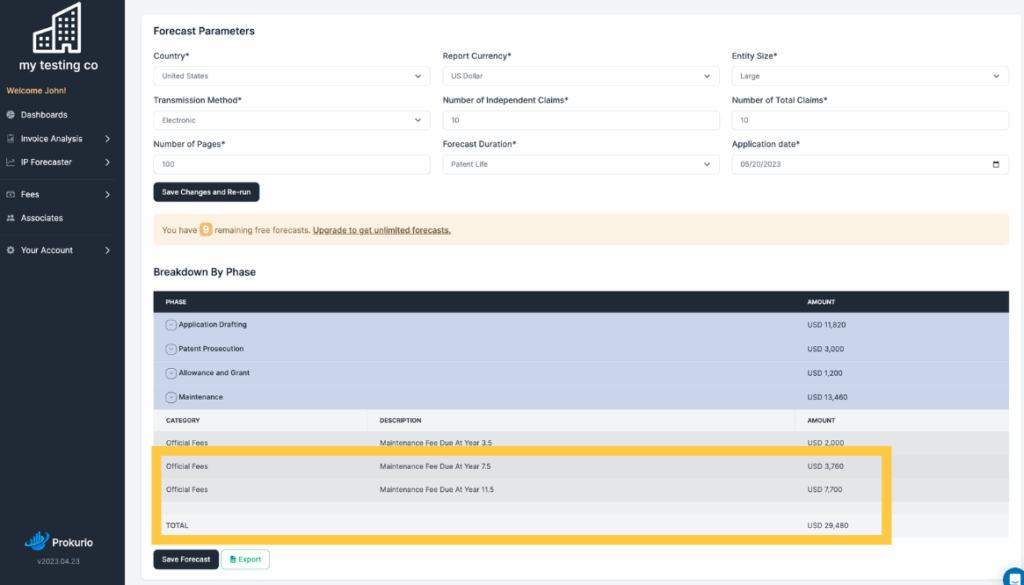The width and height of the screenshot is (1024, 585).
Task: Collapse the Maintenance phase row
Action: 171,397
